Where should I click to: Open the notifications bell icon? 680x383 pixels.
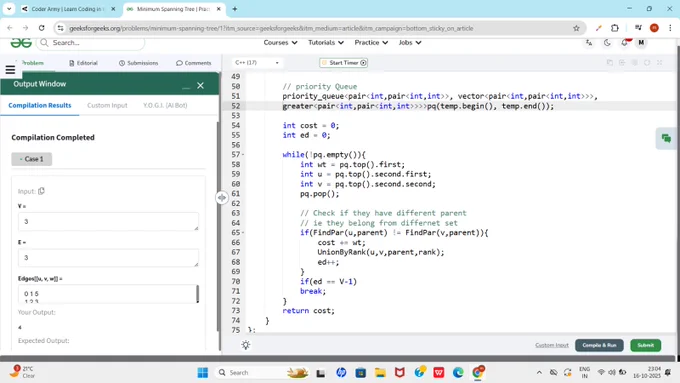[x=625, y=43]
